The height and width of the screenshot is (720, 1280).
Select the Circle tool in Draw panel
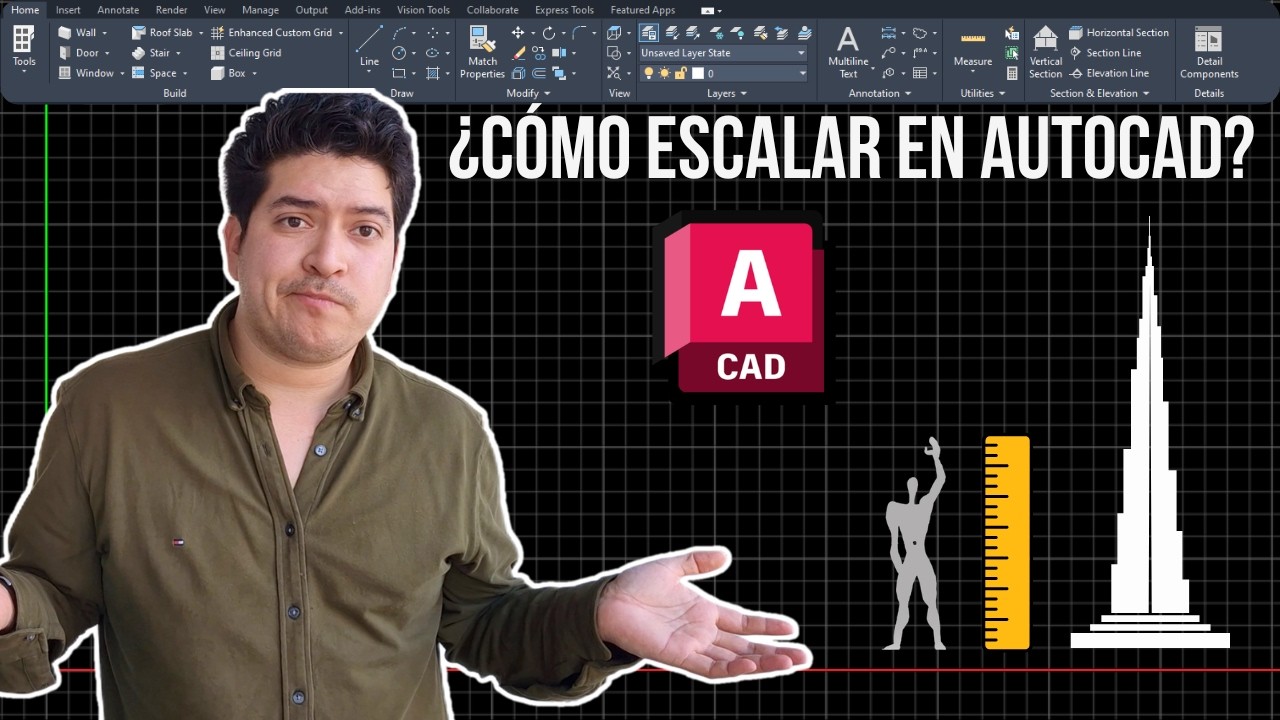pos(400,53)
